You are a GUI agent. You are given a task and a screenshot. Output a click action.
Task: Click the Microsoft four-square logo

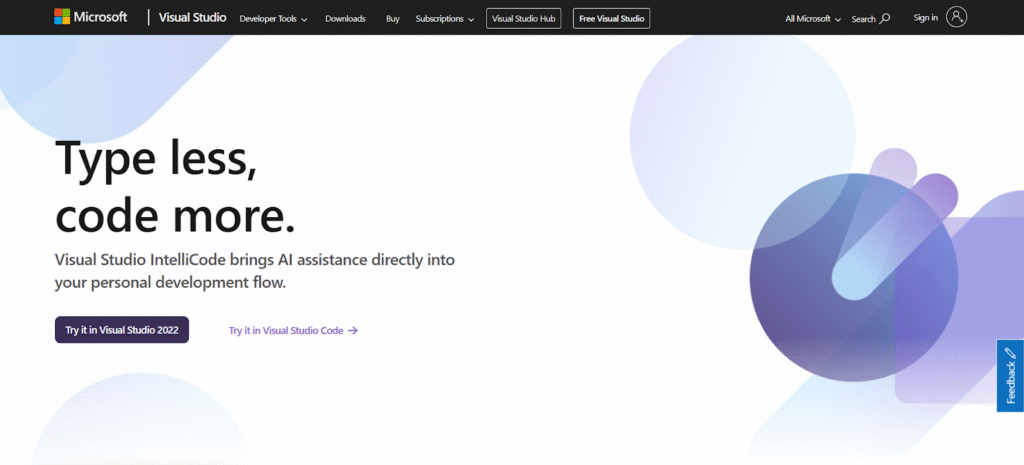pos(63,17)
